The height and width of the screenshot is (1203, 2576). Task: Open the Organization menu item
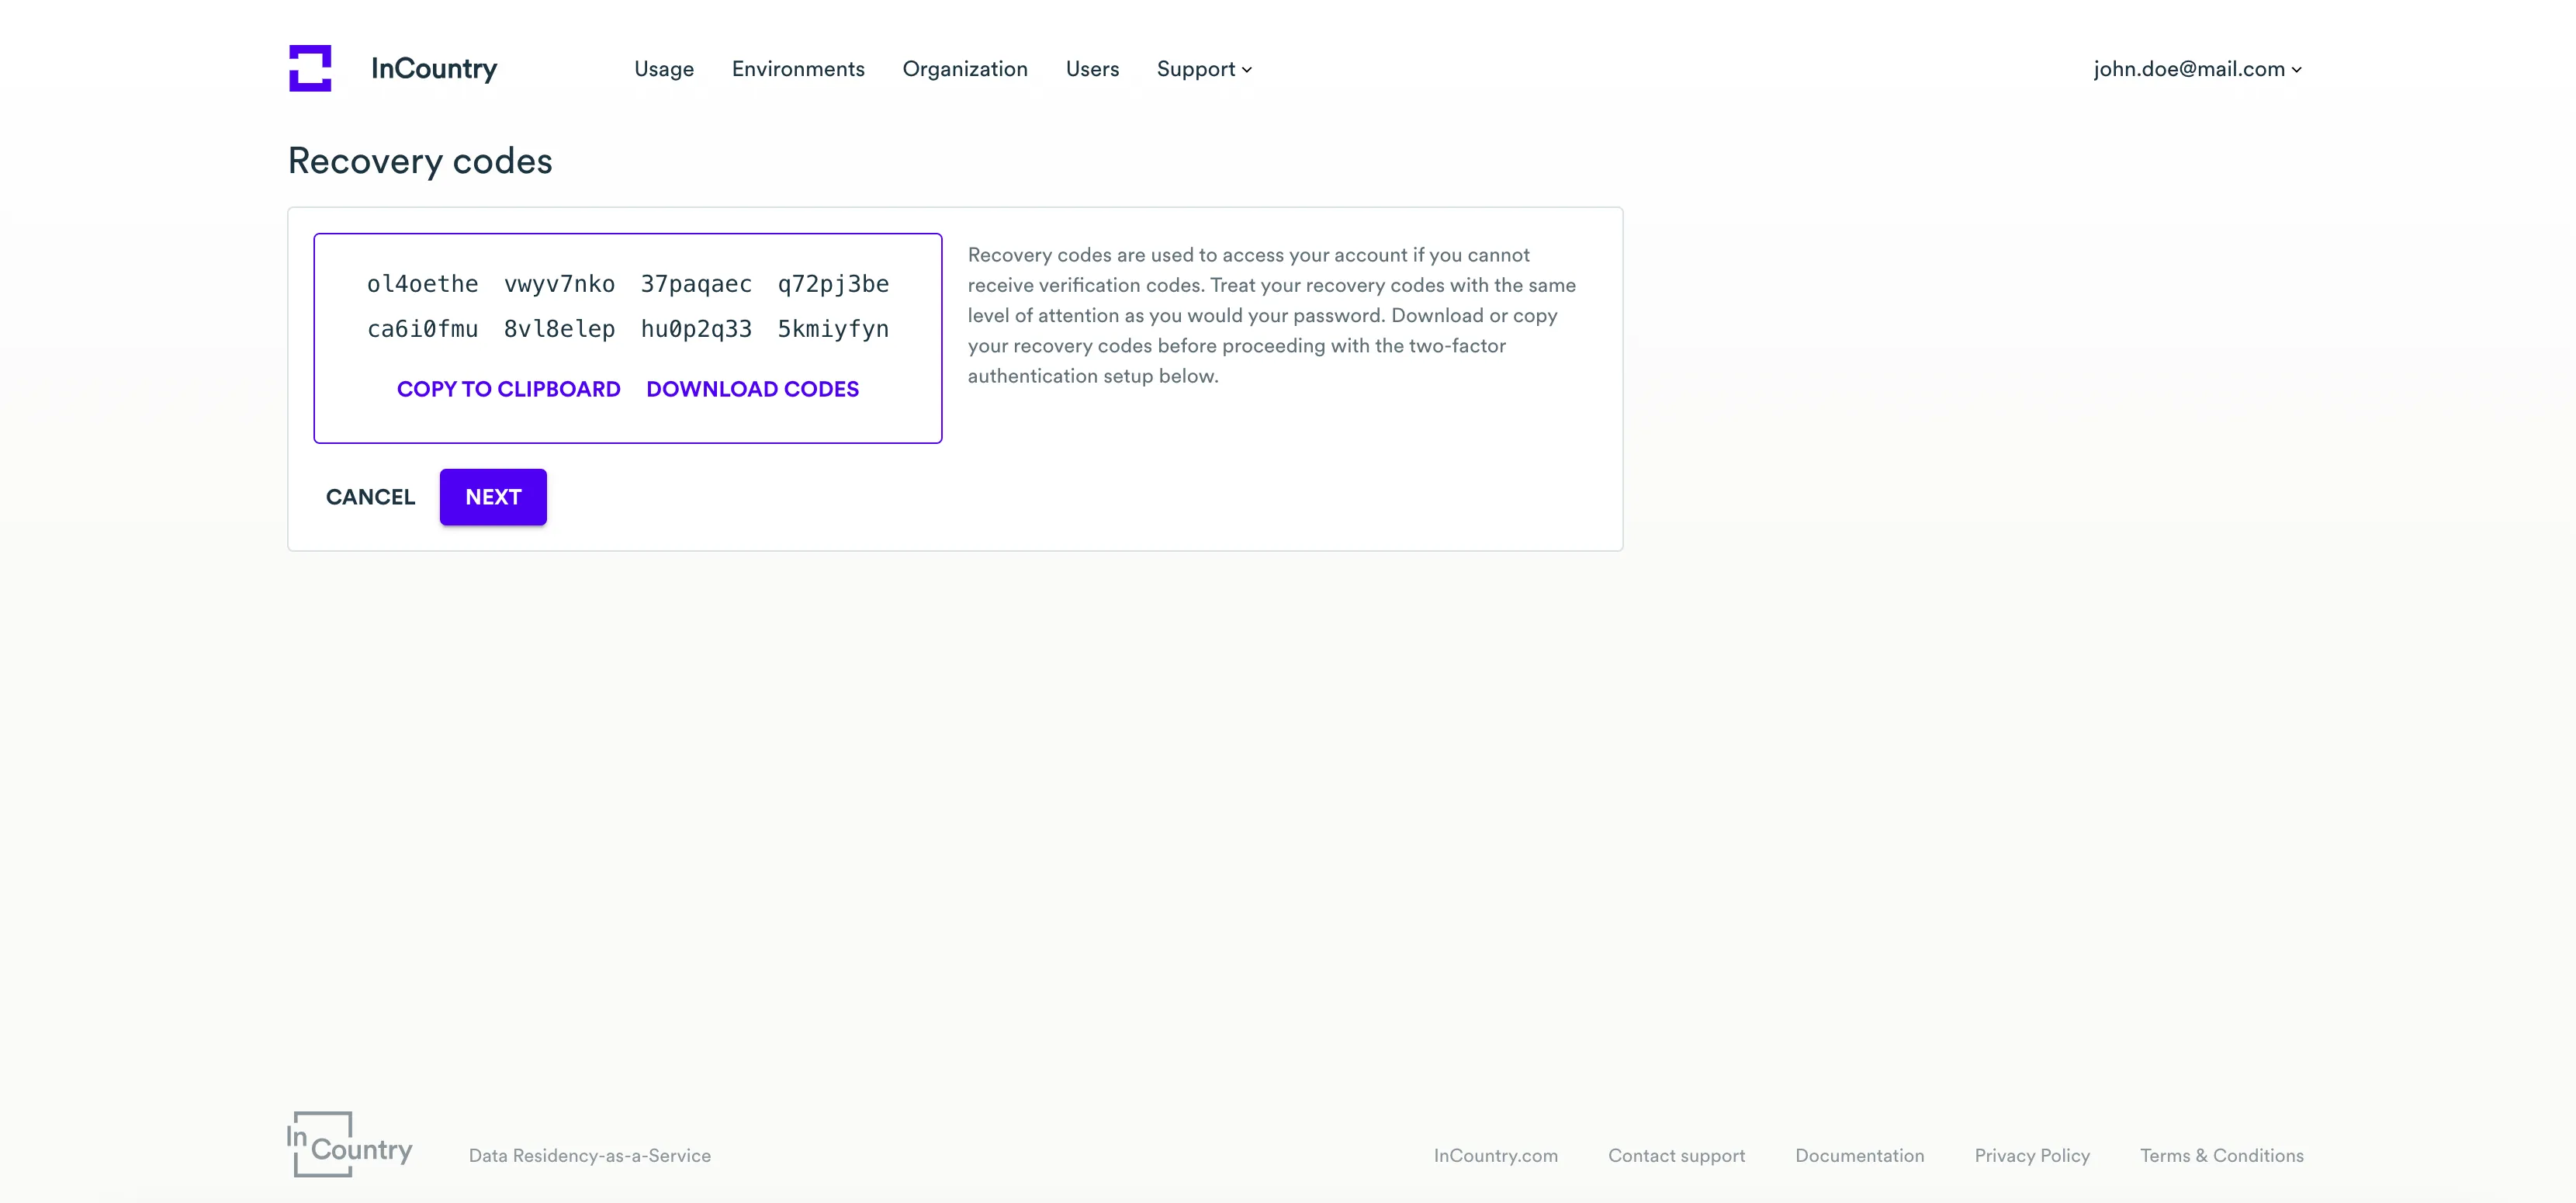tap(964, 69)
